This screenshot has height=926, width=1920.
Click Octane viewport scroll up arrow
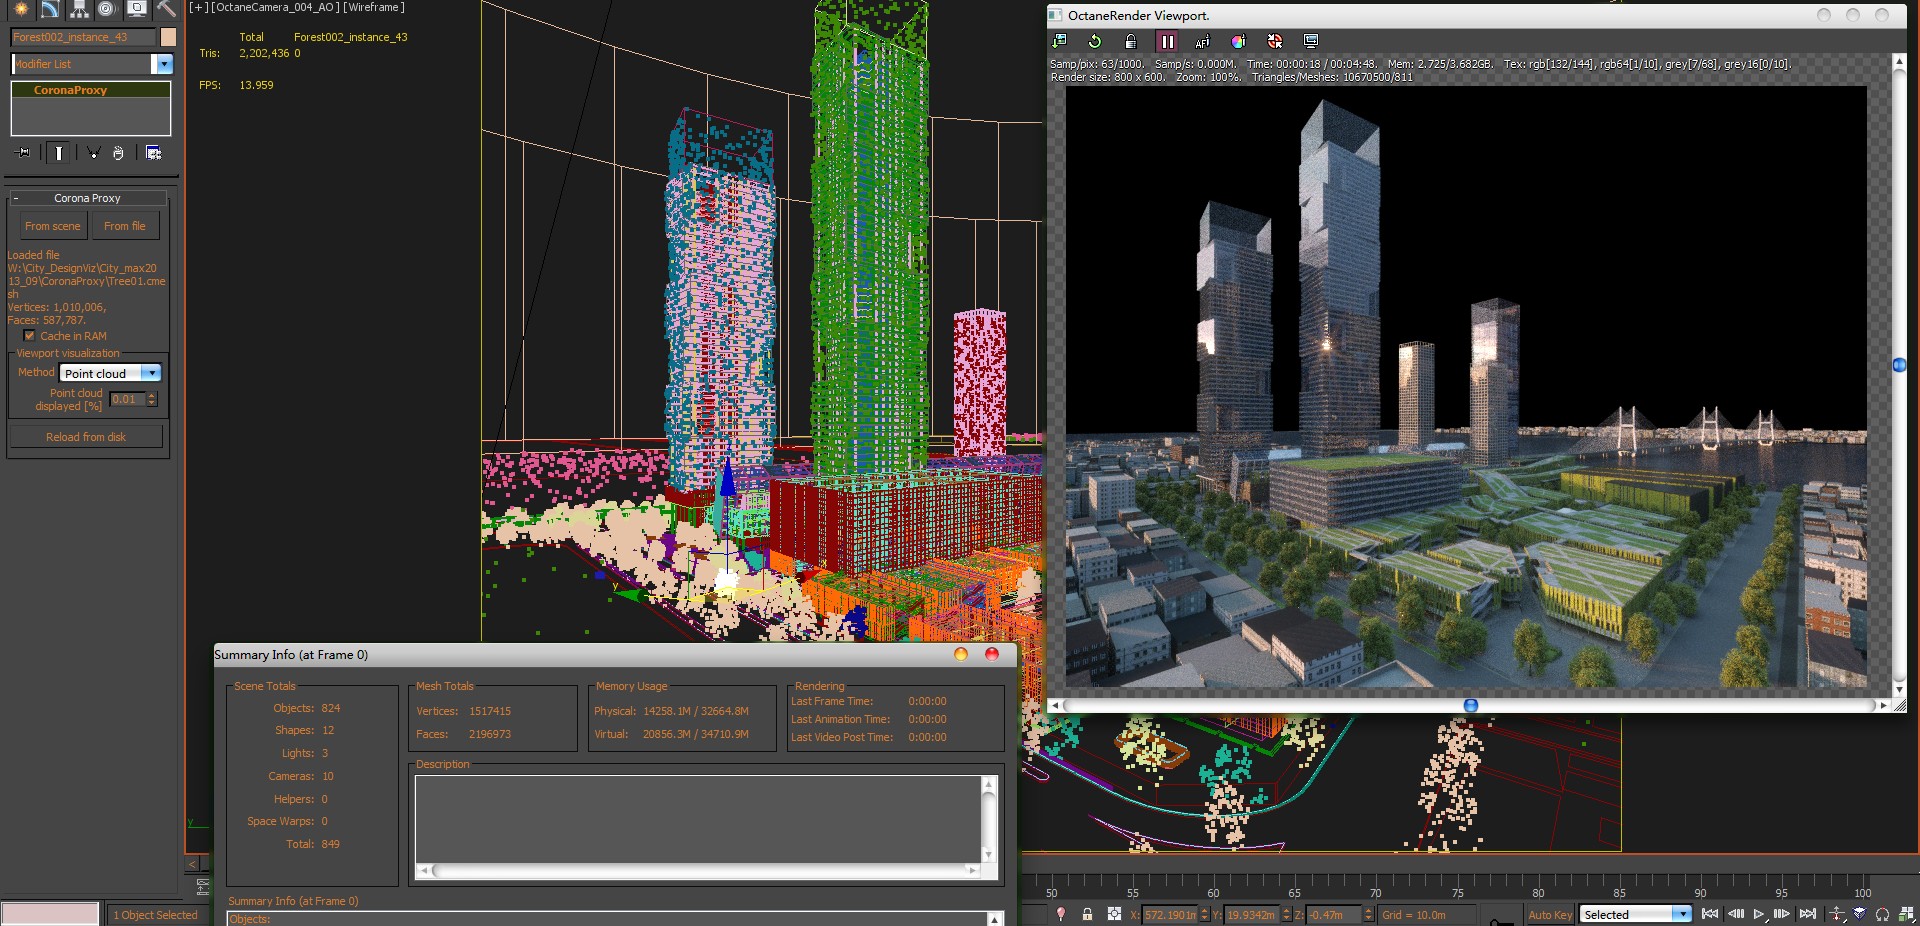click(x=1899, y=61)
